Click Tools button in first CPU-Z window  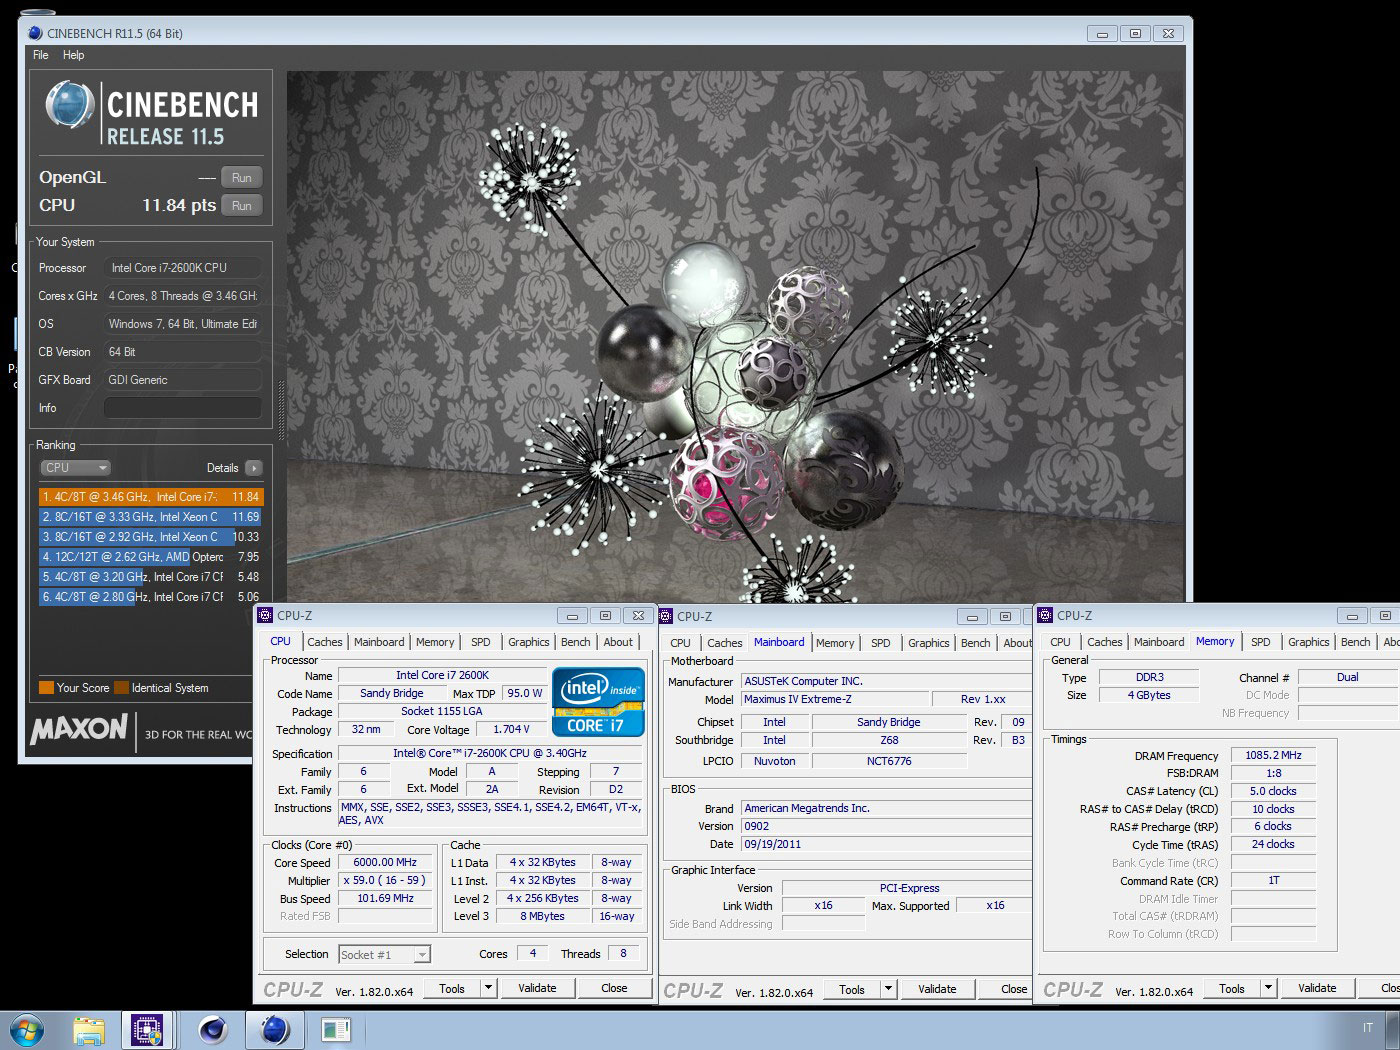(x=452, y=989)
